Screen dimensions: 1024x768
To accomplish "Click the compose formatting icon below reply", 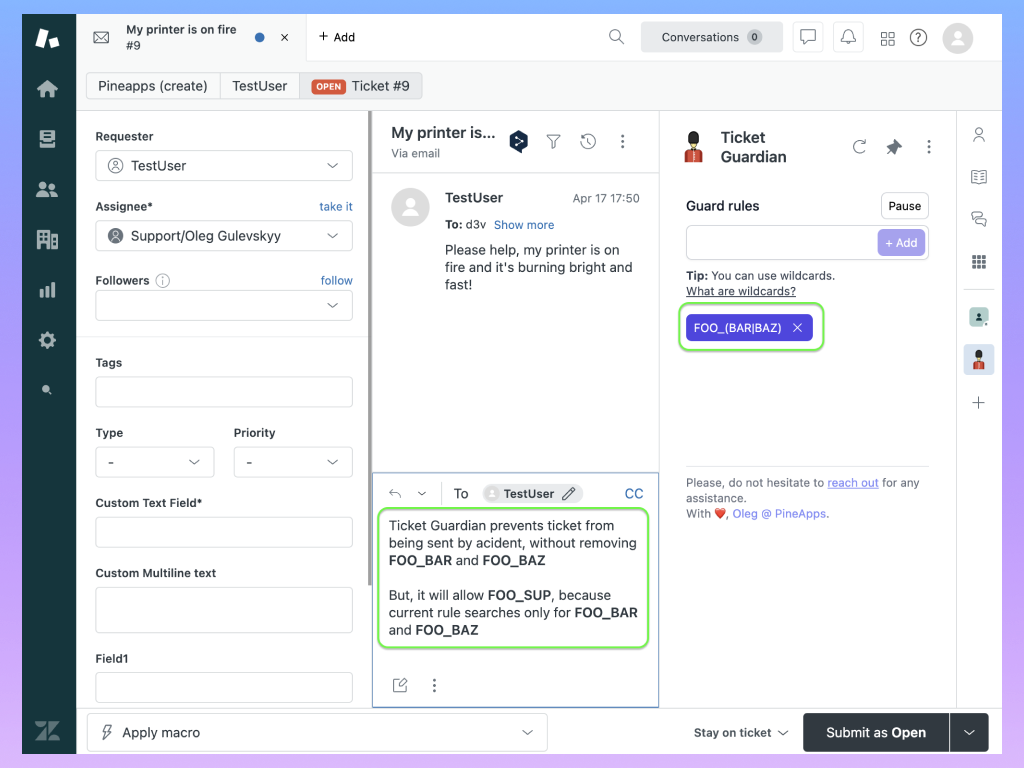I will (400, 685).
